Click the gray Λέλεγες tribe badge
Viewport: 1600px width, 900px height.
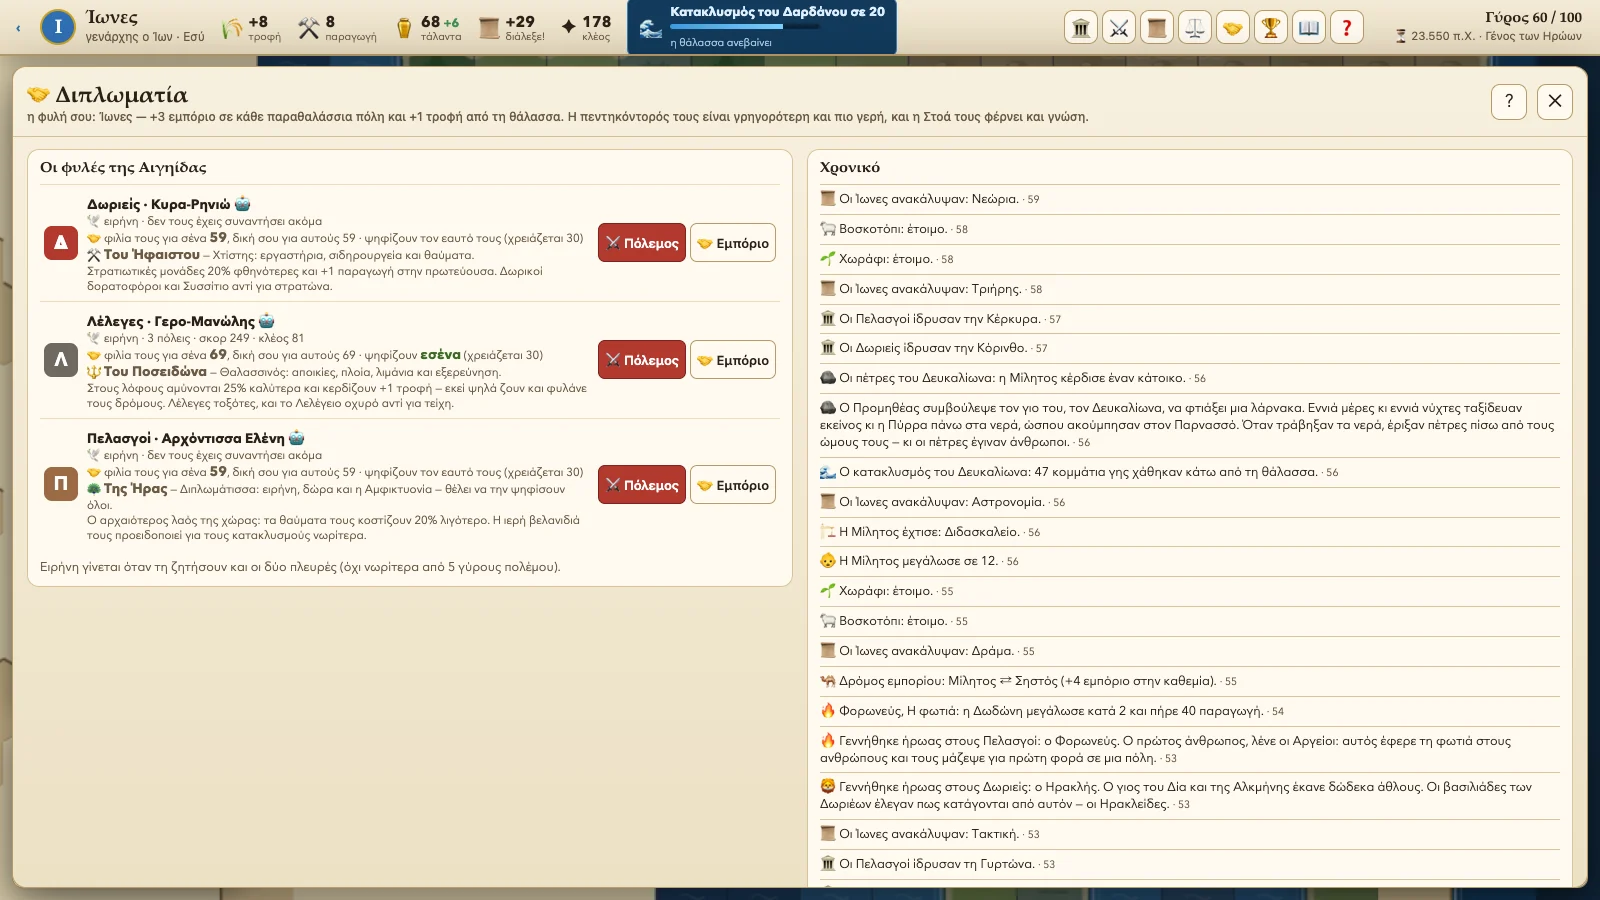(61, 360)
